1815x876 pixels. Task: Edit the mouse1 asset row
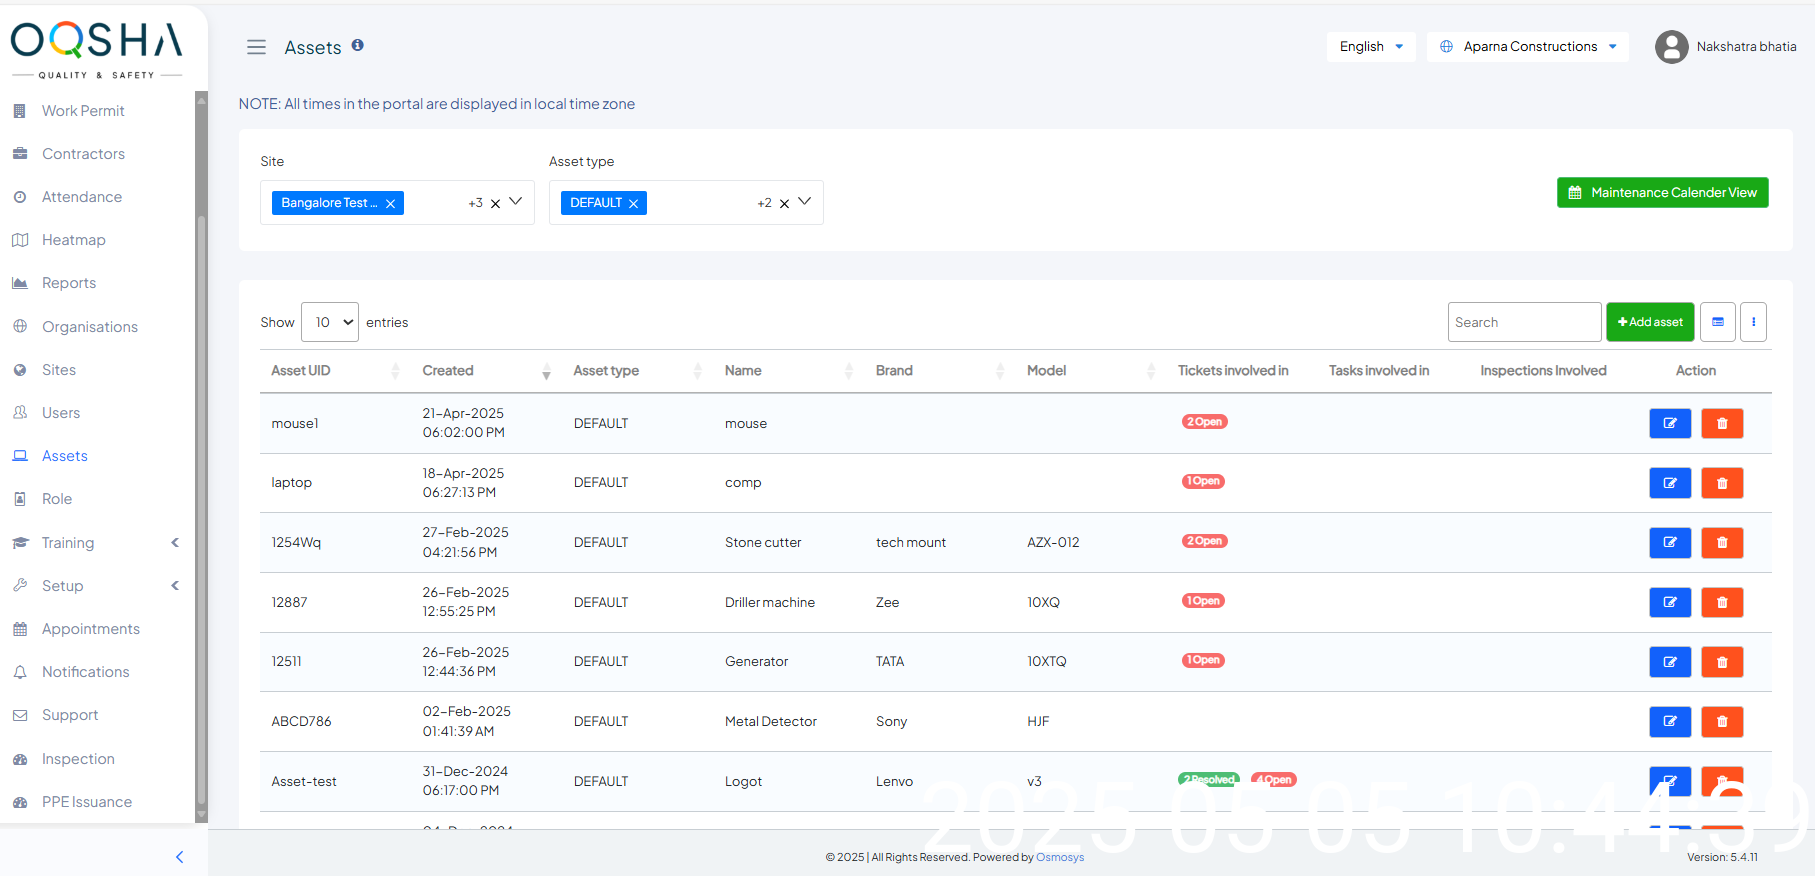pos(1669,423)
